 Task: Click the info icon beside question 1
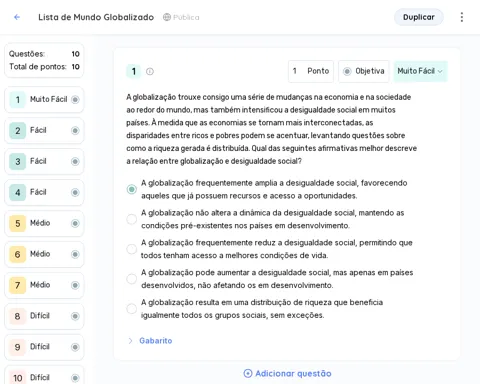150,71
